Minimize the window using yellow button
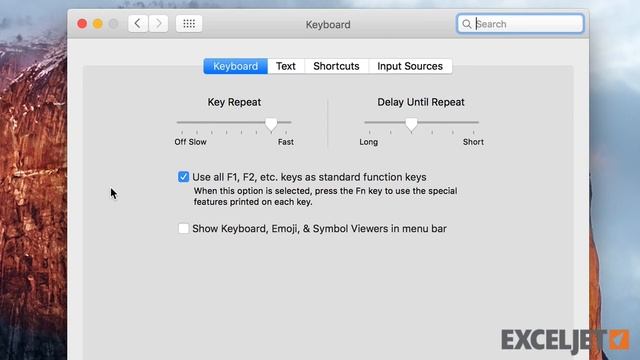 (x=98, y=24)
